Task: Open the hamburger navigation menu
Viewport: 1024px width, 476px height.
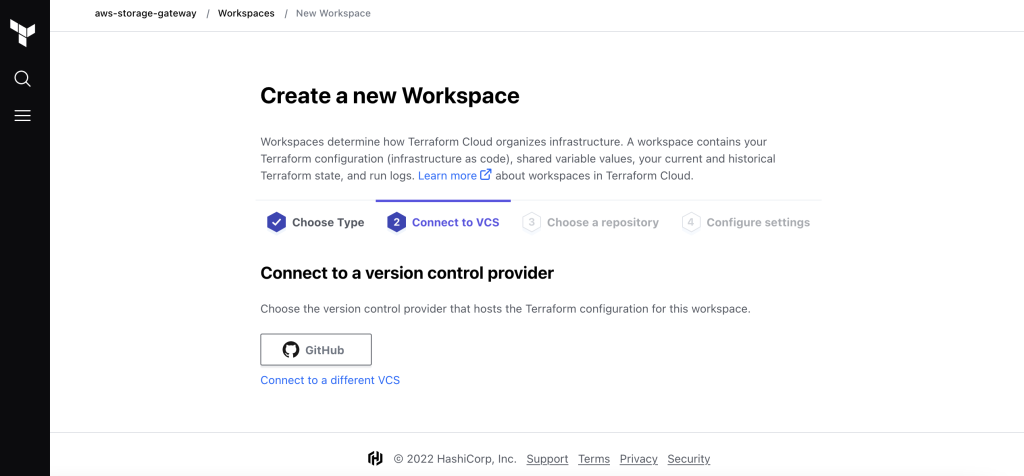Action: [x=22, y=116]
